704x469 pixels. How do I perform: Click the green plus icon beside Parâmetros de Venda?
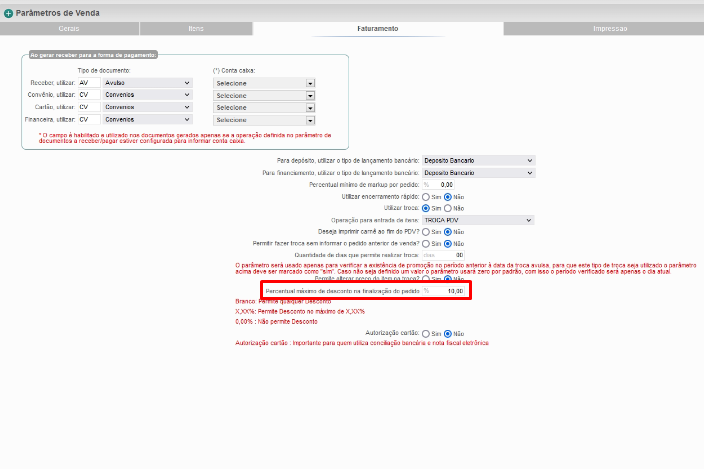(x=8, y=13)
